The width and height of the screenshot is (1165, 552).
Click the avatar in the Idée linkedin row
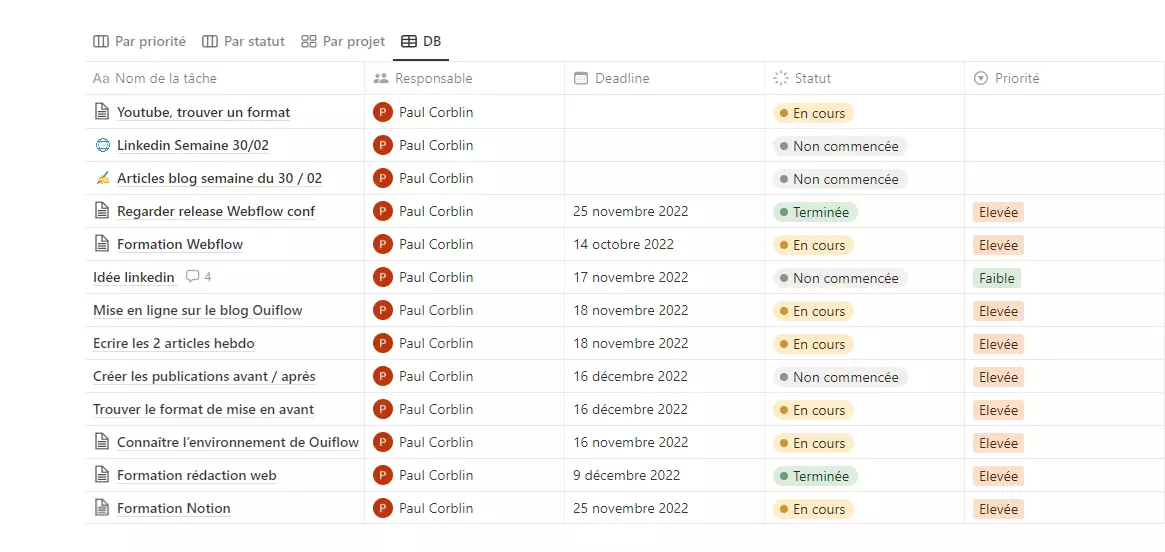click(383, 277)
